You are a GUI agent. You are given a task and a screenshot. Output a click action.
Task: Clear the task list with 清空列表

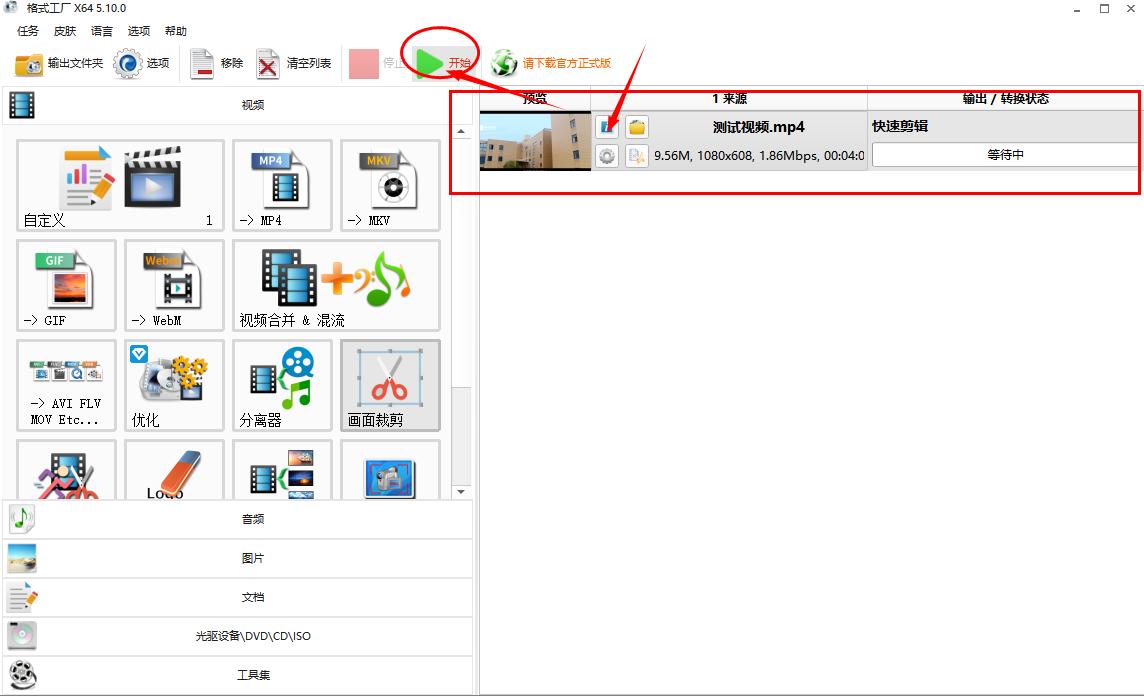293,64
